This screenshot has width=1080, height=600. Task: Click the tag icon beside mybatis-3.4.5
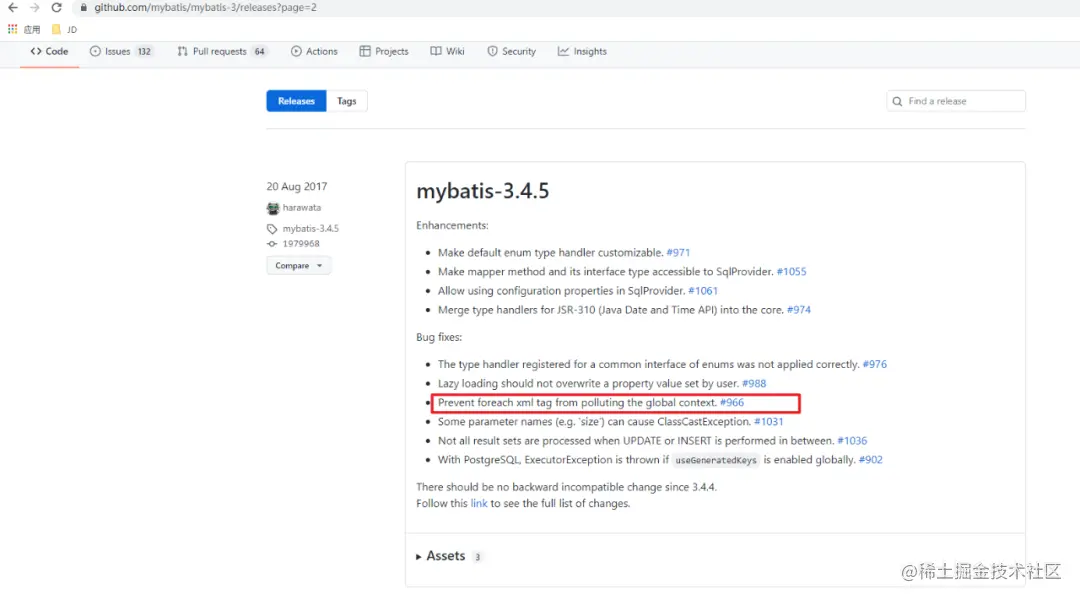click(272, 229)
